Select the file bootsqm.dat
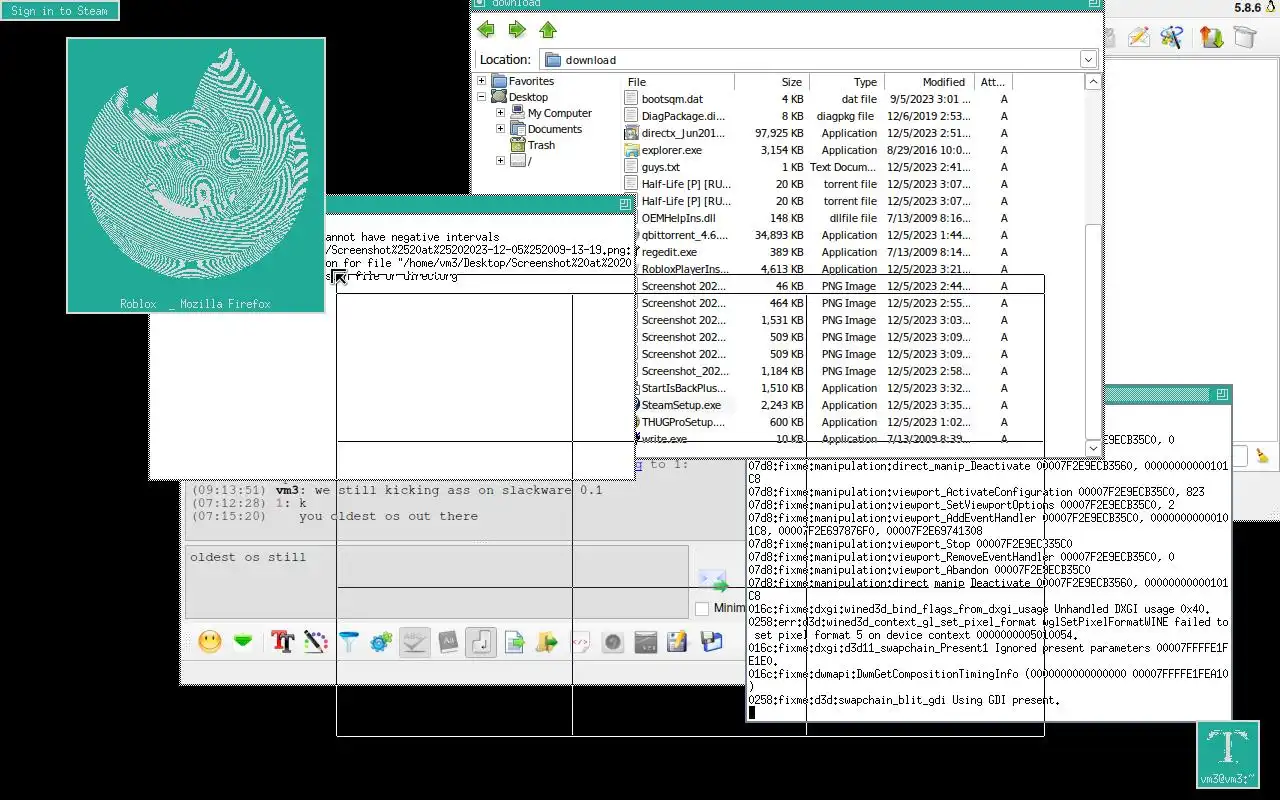This screenshot has height=800, width=1280. (x=672, y=99)
